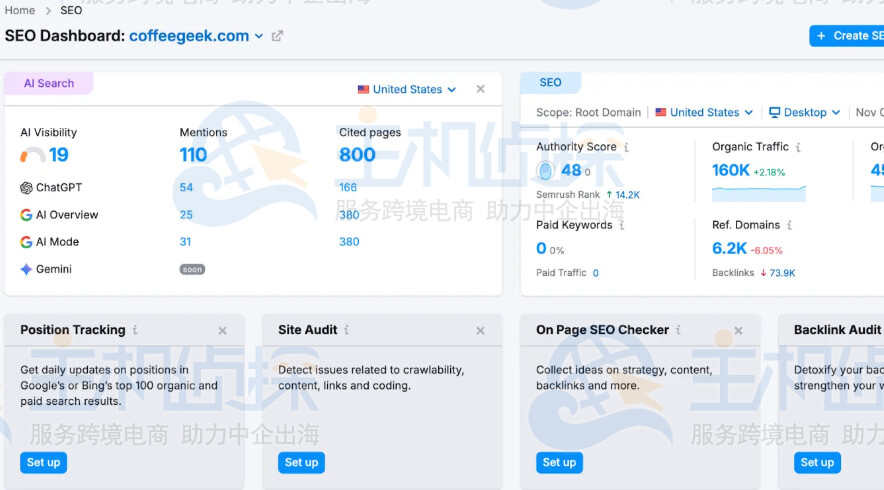Click the Scope: Root Domain label
This screenshot has width=884, height=490.
click(588, 112)
